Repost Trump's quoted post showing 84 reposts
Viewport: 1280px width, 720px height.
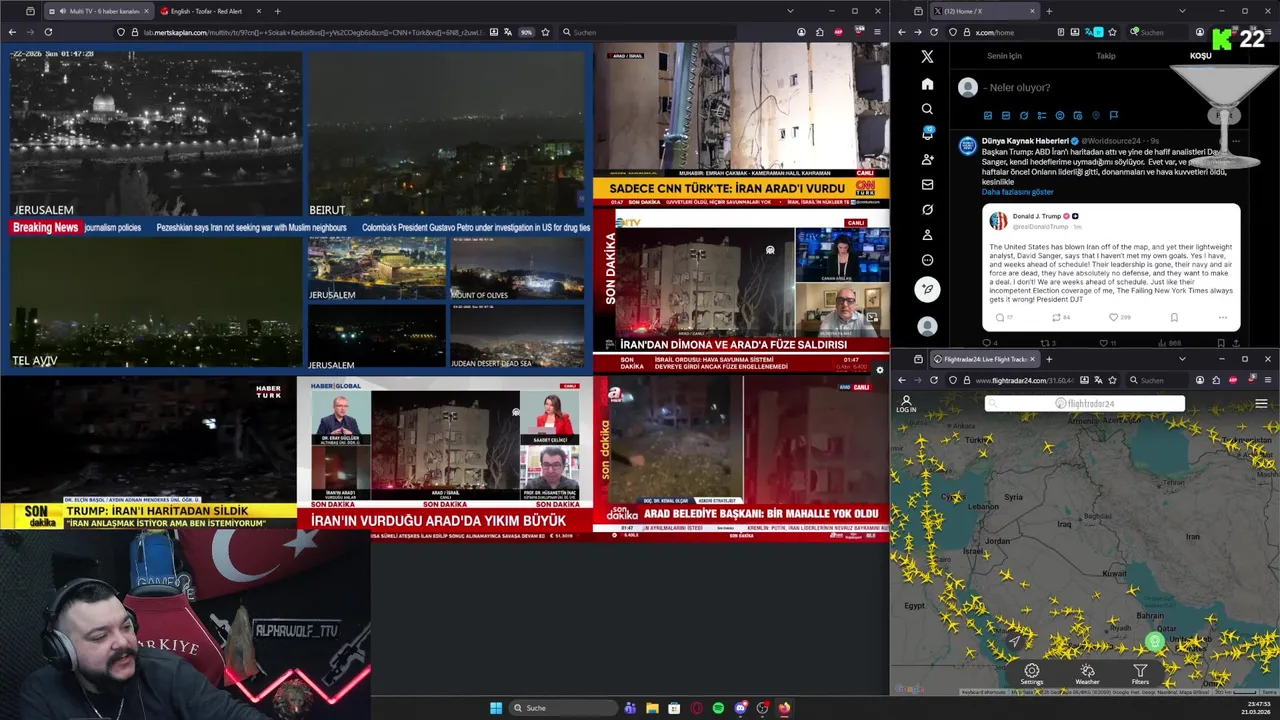click(x=1056, y=317)
